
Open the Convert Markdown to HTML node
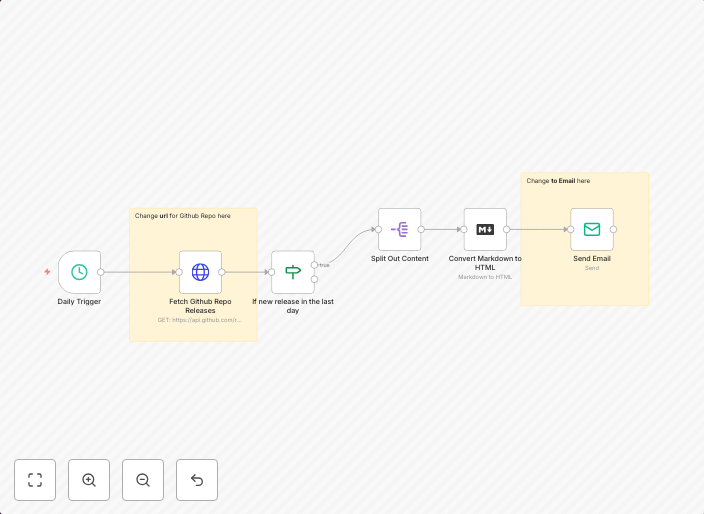pyautogui.click(x=485, y=229)
